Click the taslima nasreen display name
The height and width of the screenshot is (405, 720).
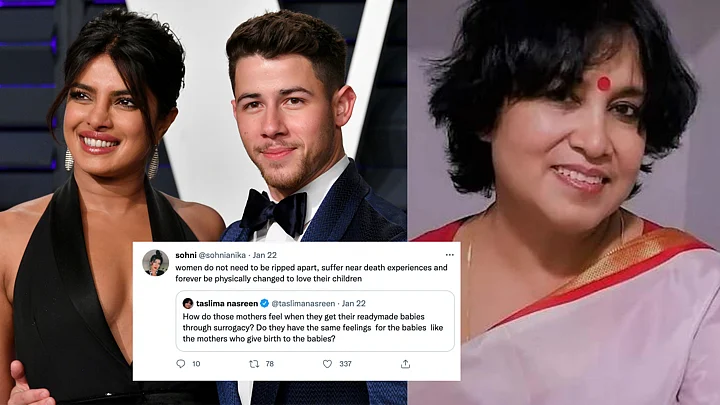click(227, 303)
